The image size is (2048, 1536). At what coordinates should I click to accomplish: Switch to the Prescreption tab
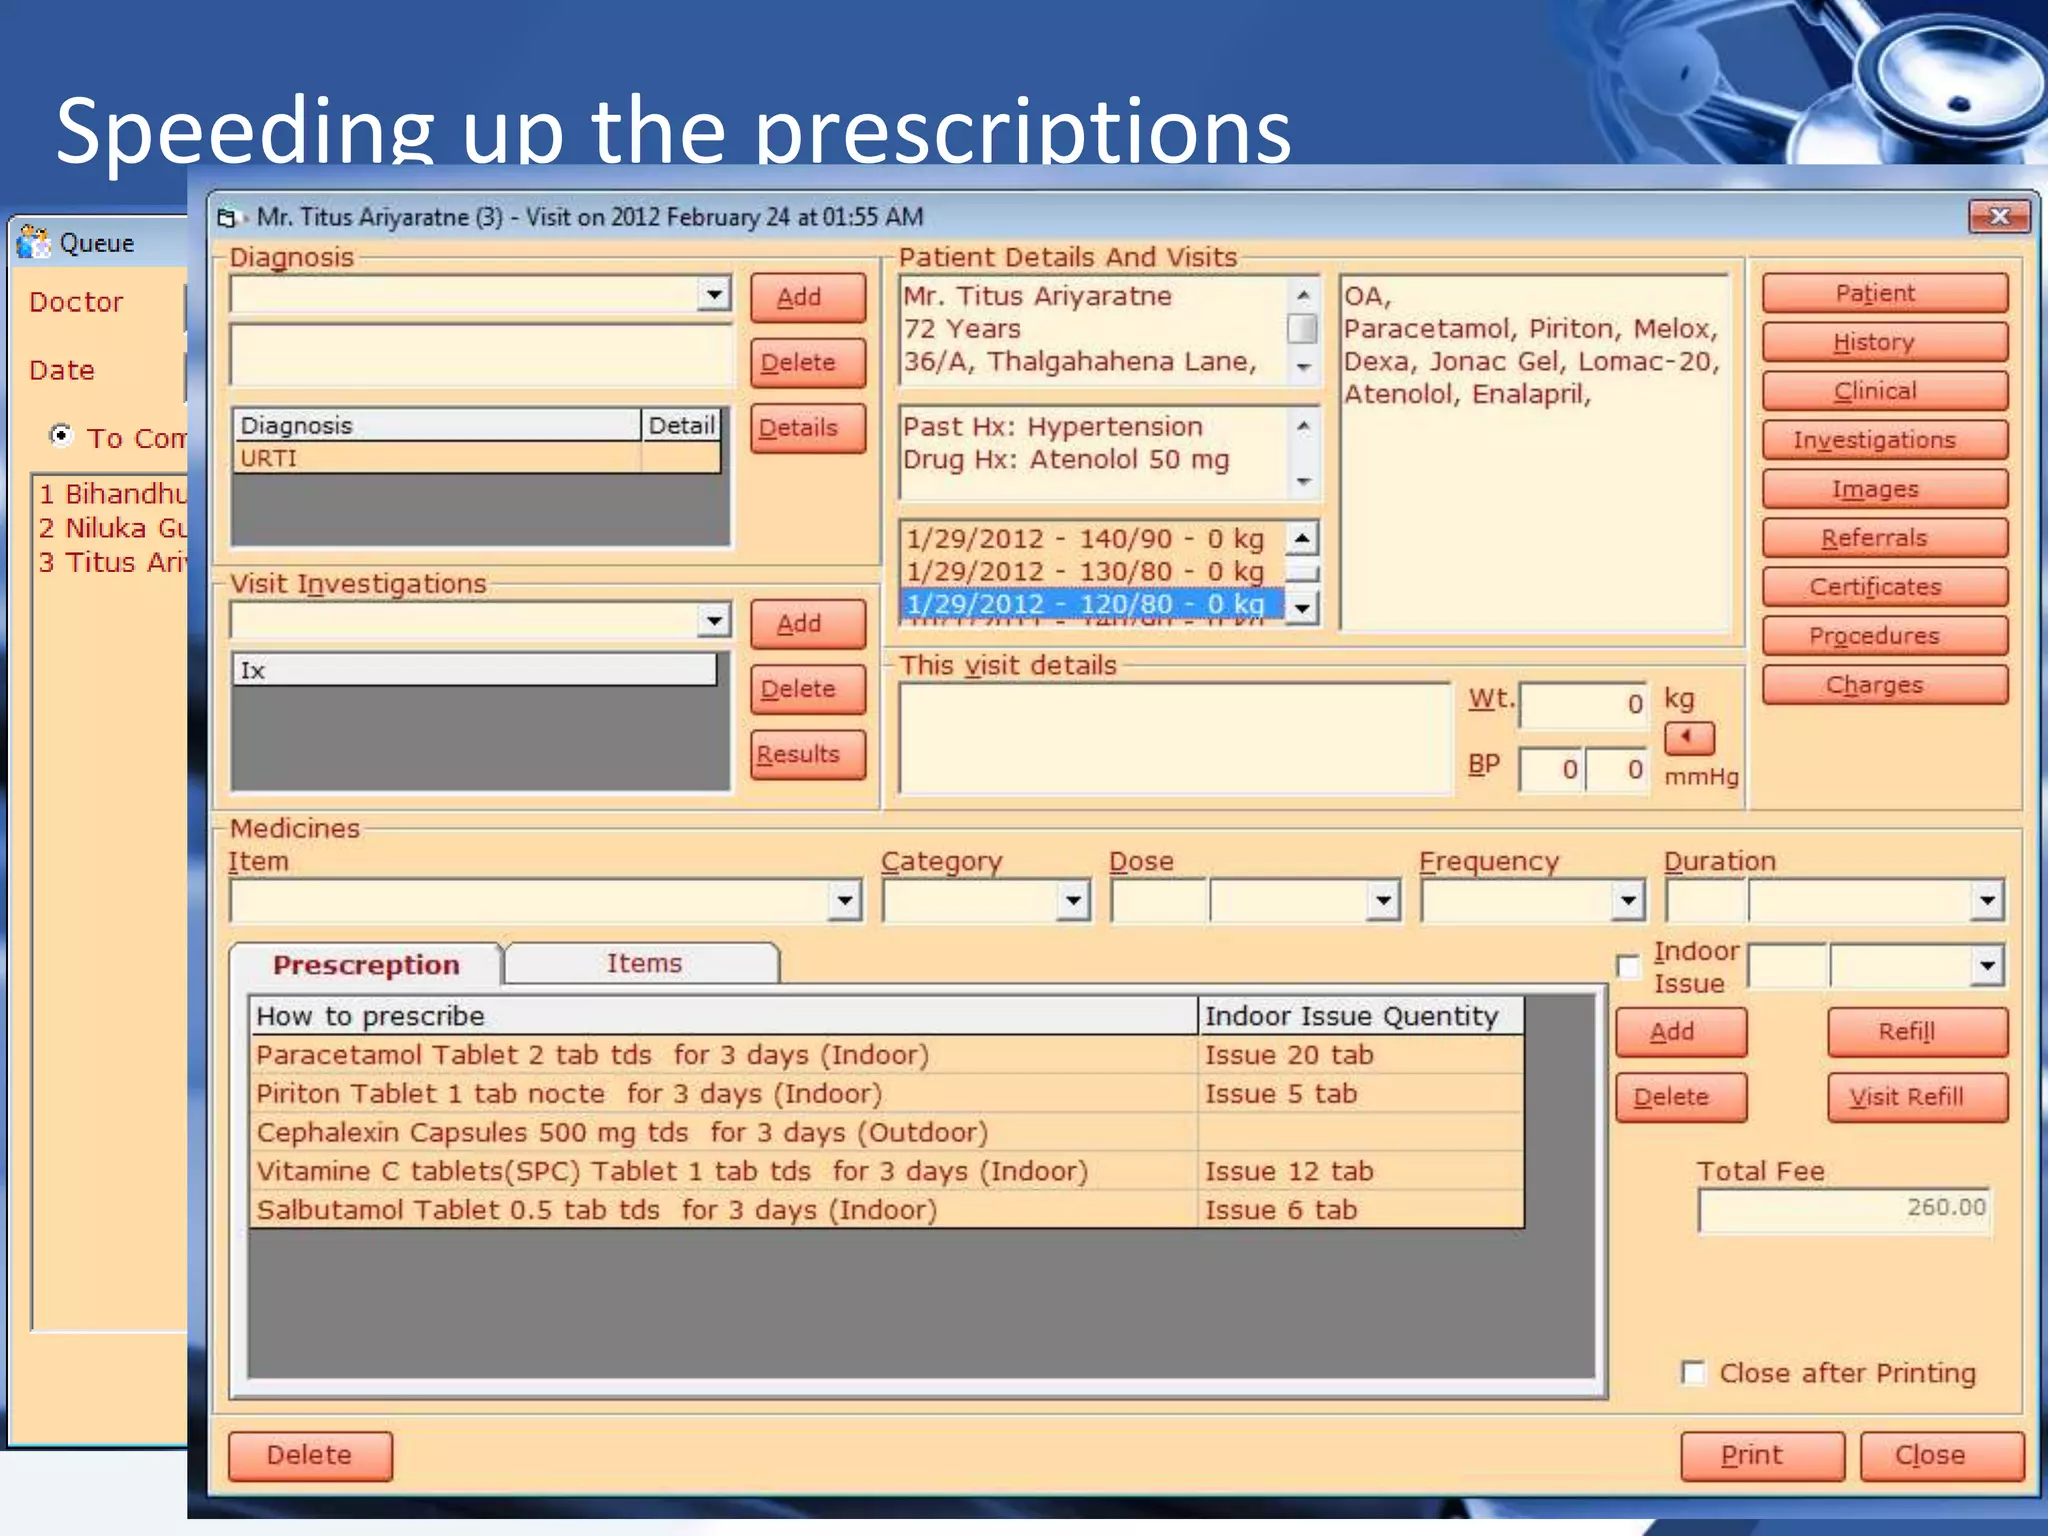(x=366, y=964)
